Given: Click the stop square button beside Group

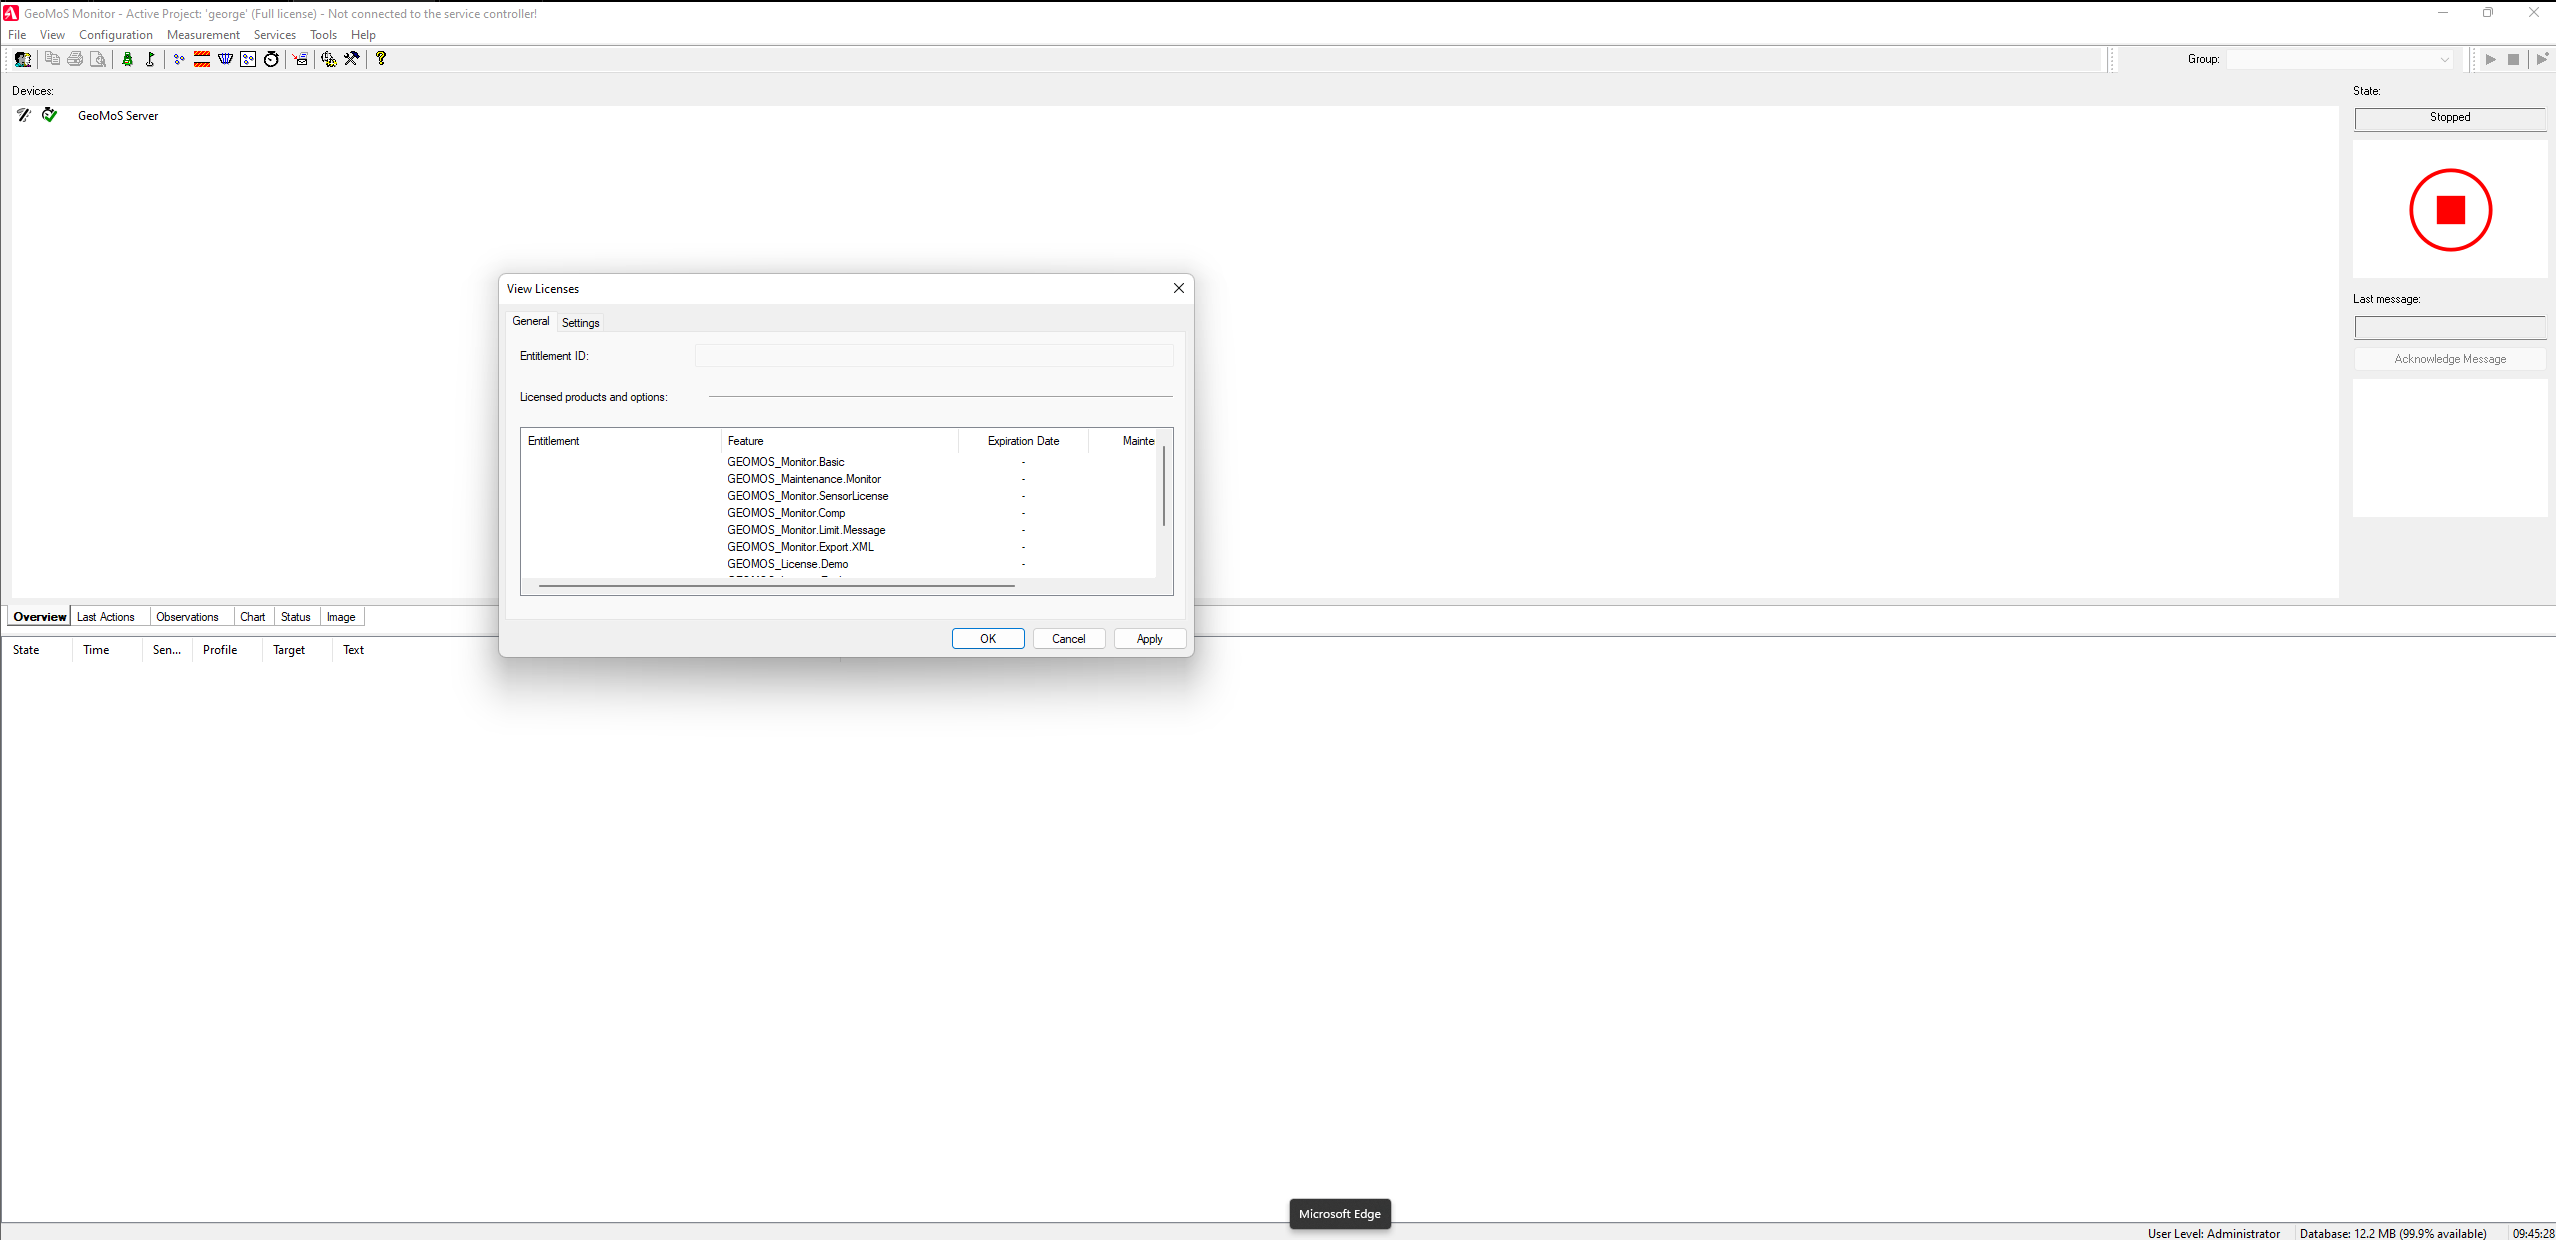Looking at the screenshot, I should pyautogui.click(x=2513, y=59).
